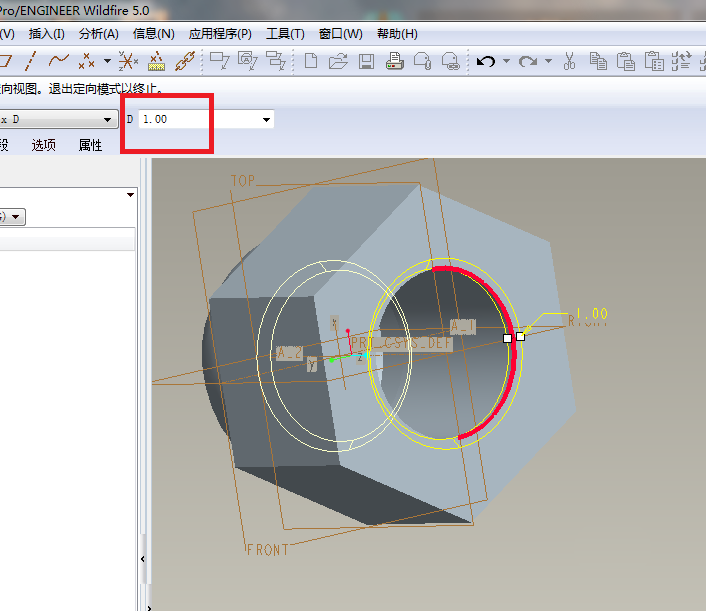Click the analysis measure feature icon
The width and height of the screenshot is (706, 611).
(156, 61)
